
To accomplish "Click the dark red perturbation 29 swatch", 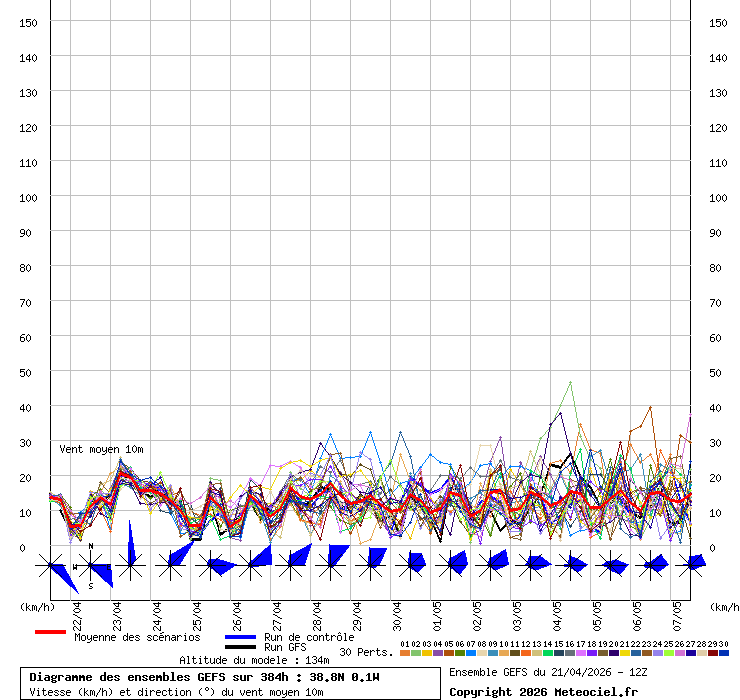I will (x=713, y=653).
